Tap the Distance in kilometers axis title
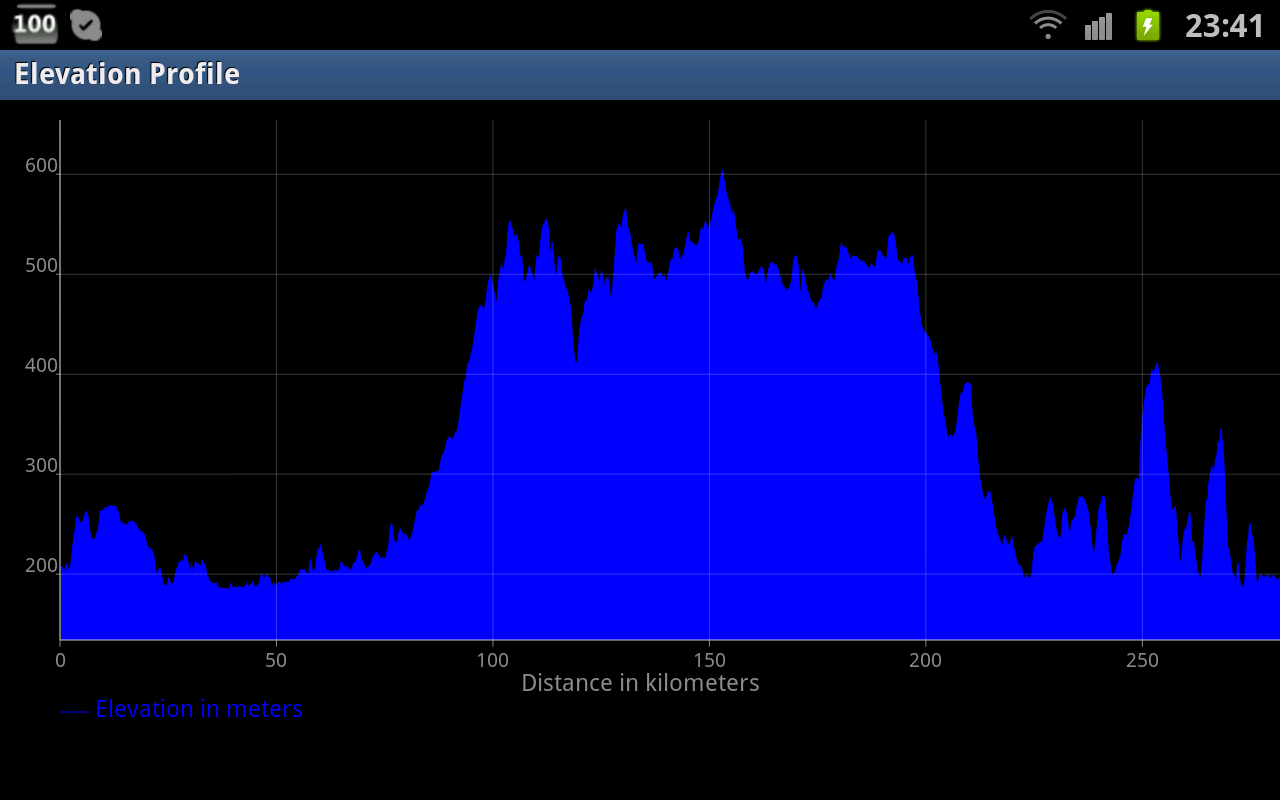Viewport: 1280px width, 800px height. [640, 683]
